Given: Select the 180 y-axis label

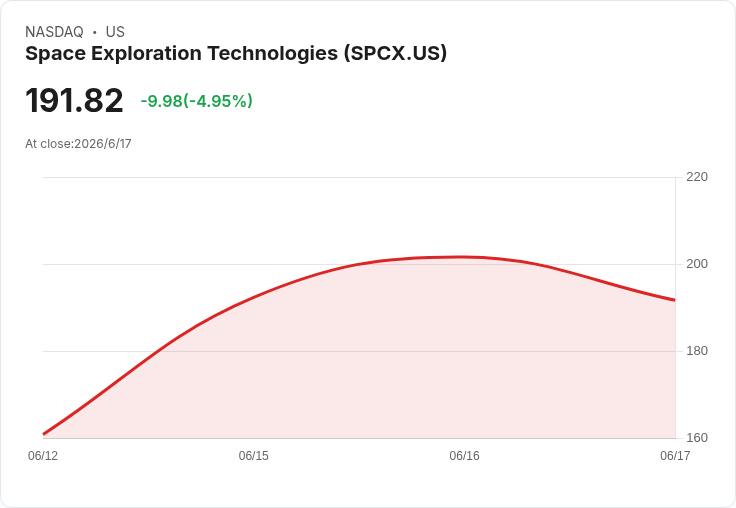Looking at the screenshot, I should (697, 351).
